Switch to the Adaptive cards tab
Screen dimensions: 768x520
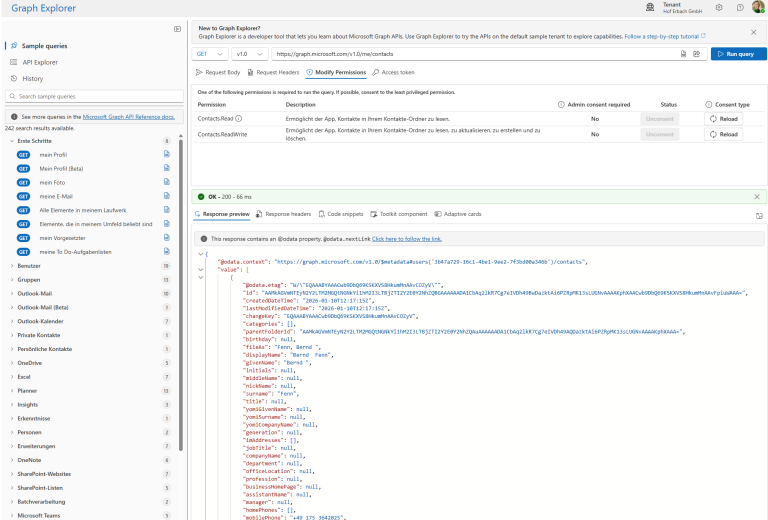click(x=458, y=214)
